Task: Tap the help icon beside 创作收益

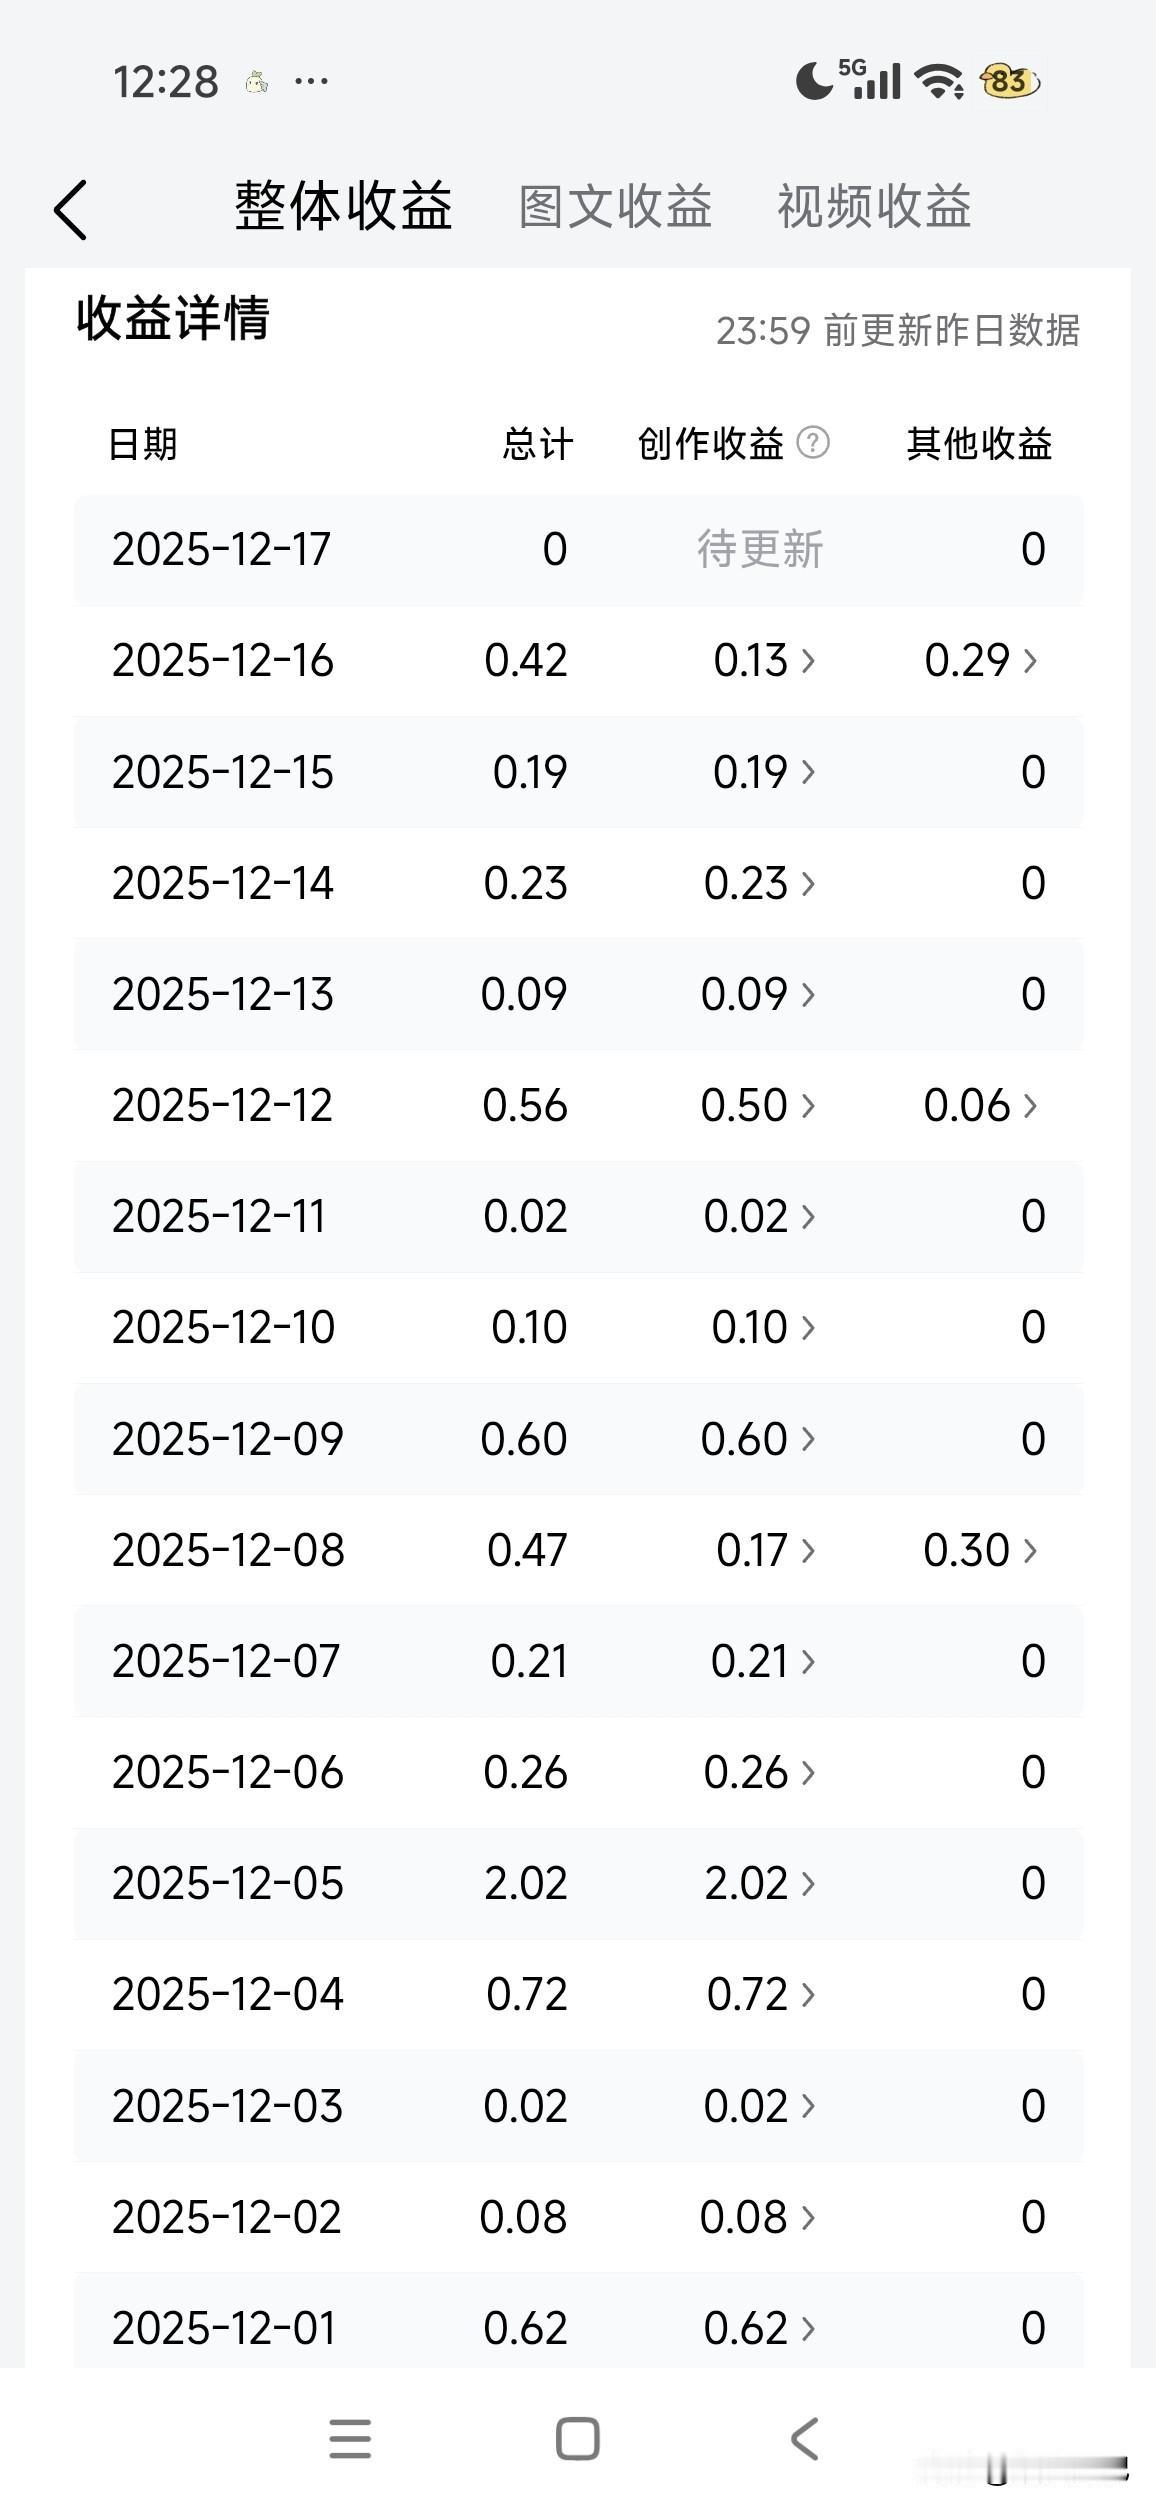Action: 813,442
